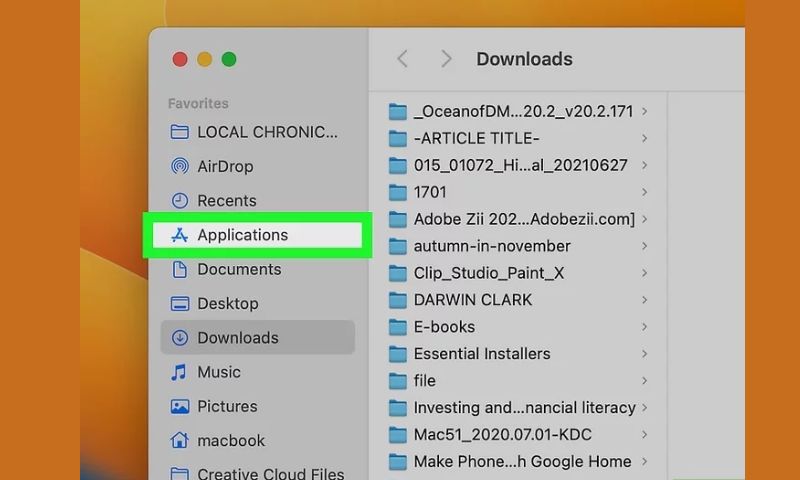Click the Music note icon
The height and width of the screenshot is (480, 800).
(x=180, y=372)
